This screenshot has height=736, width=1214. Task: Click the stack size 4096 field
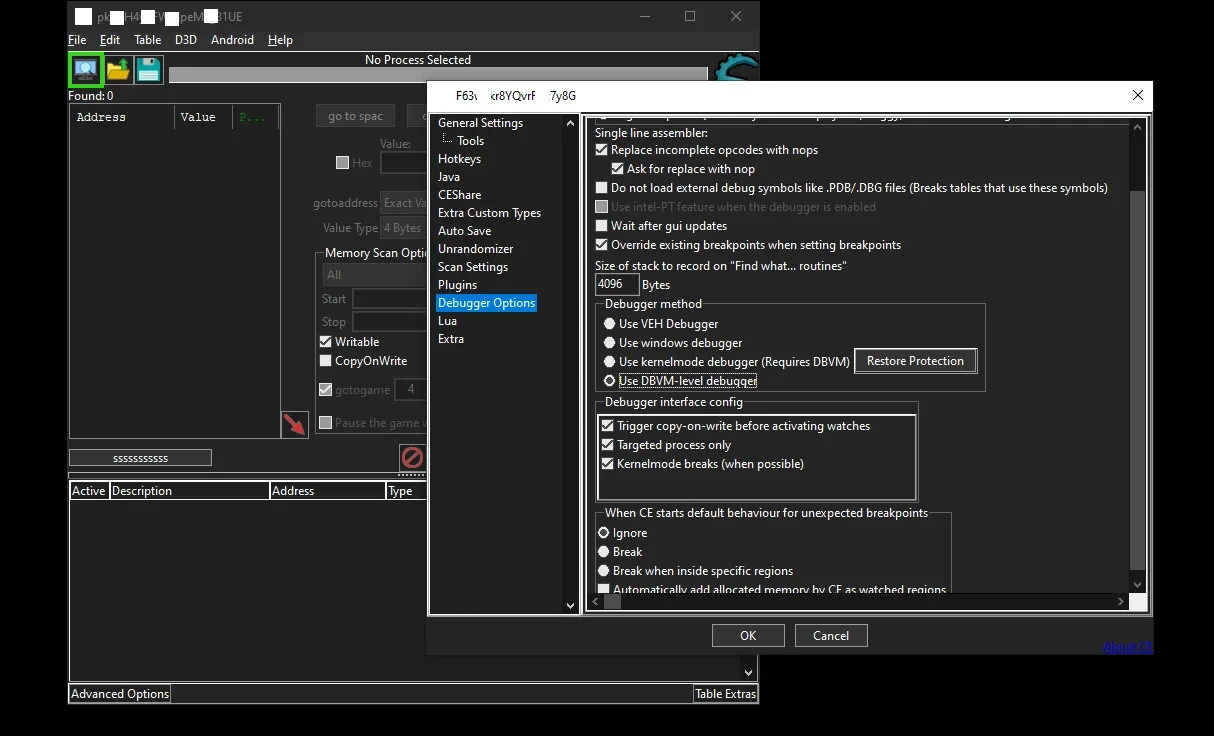point(617,284)
